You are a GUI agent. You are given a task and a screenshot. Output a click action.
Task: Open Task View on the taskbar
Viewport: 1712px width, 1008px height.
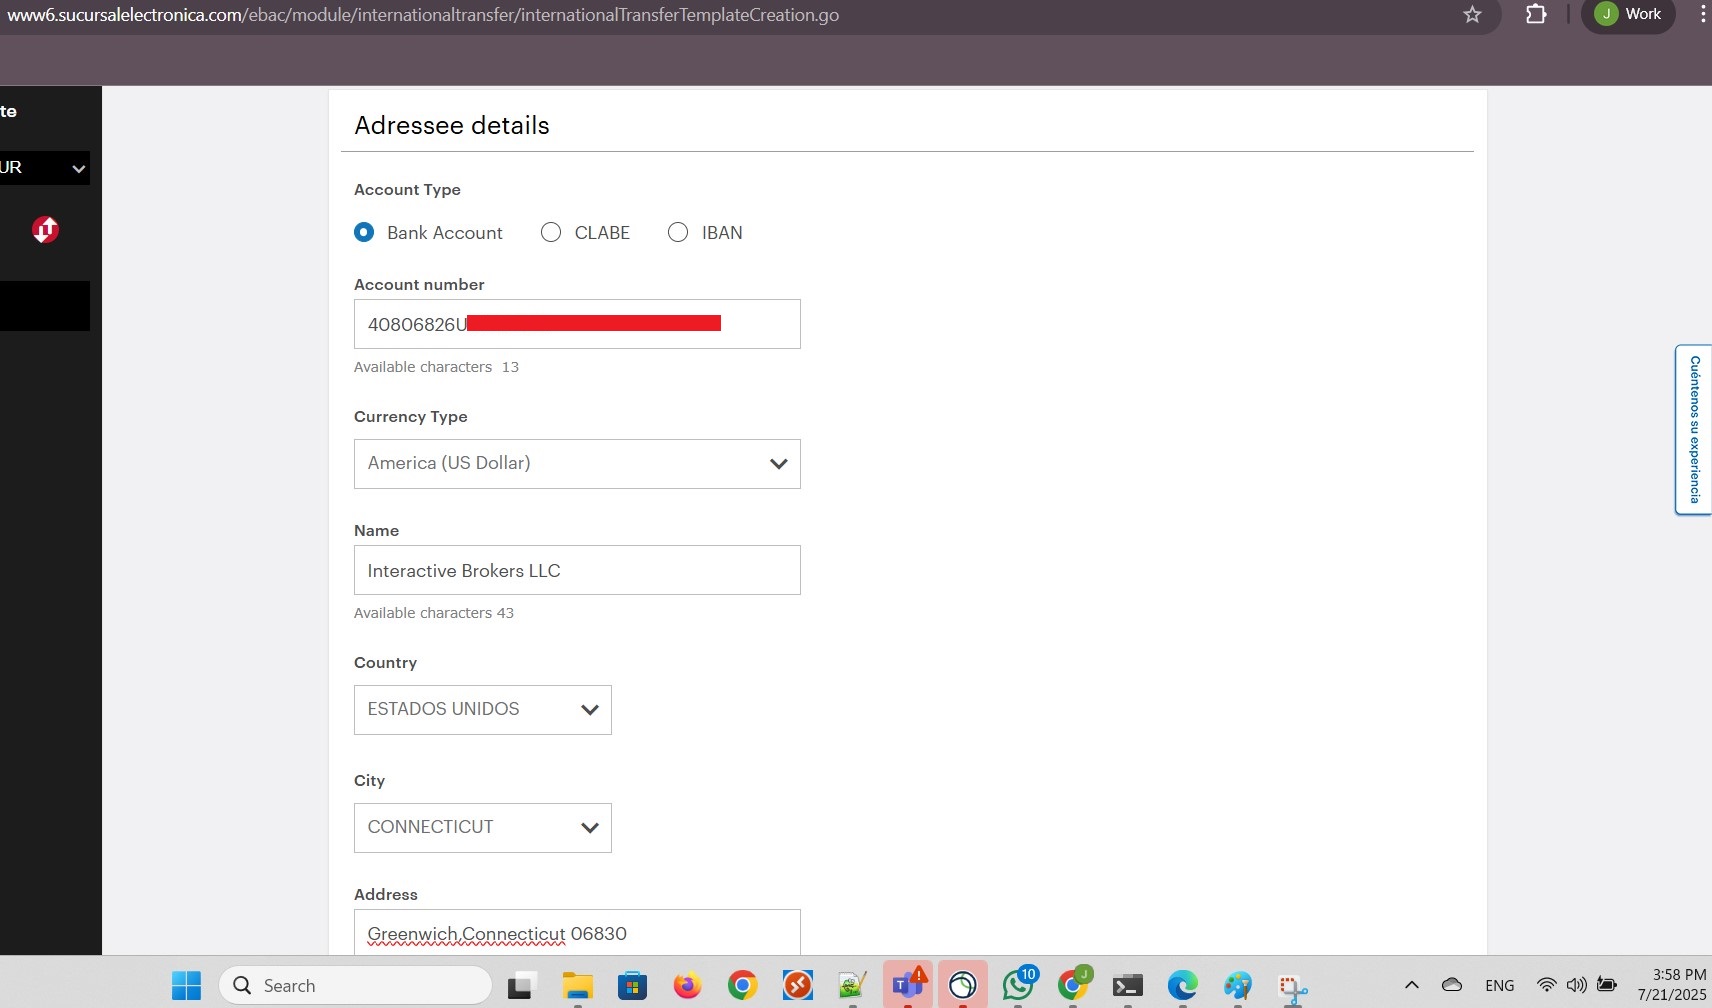pyautogui.click(x=522, y=986)
